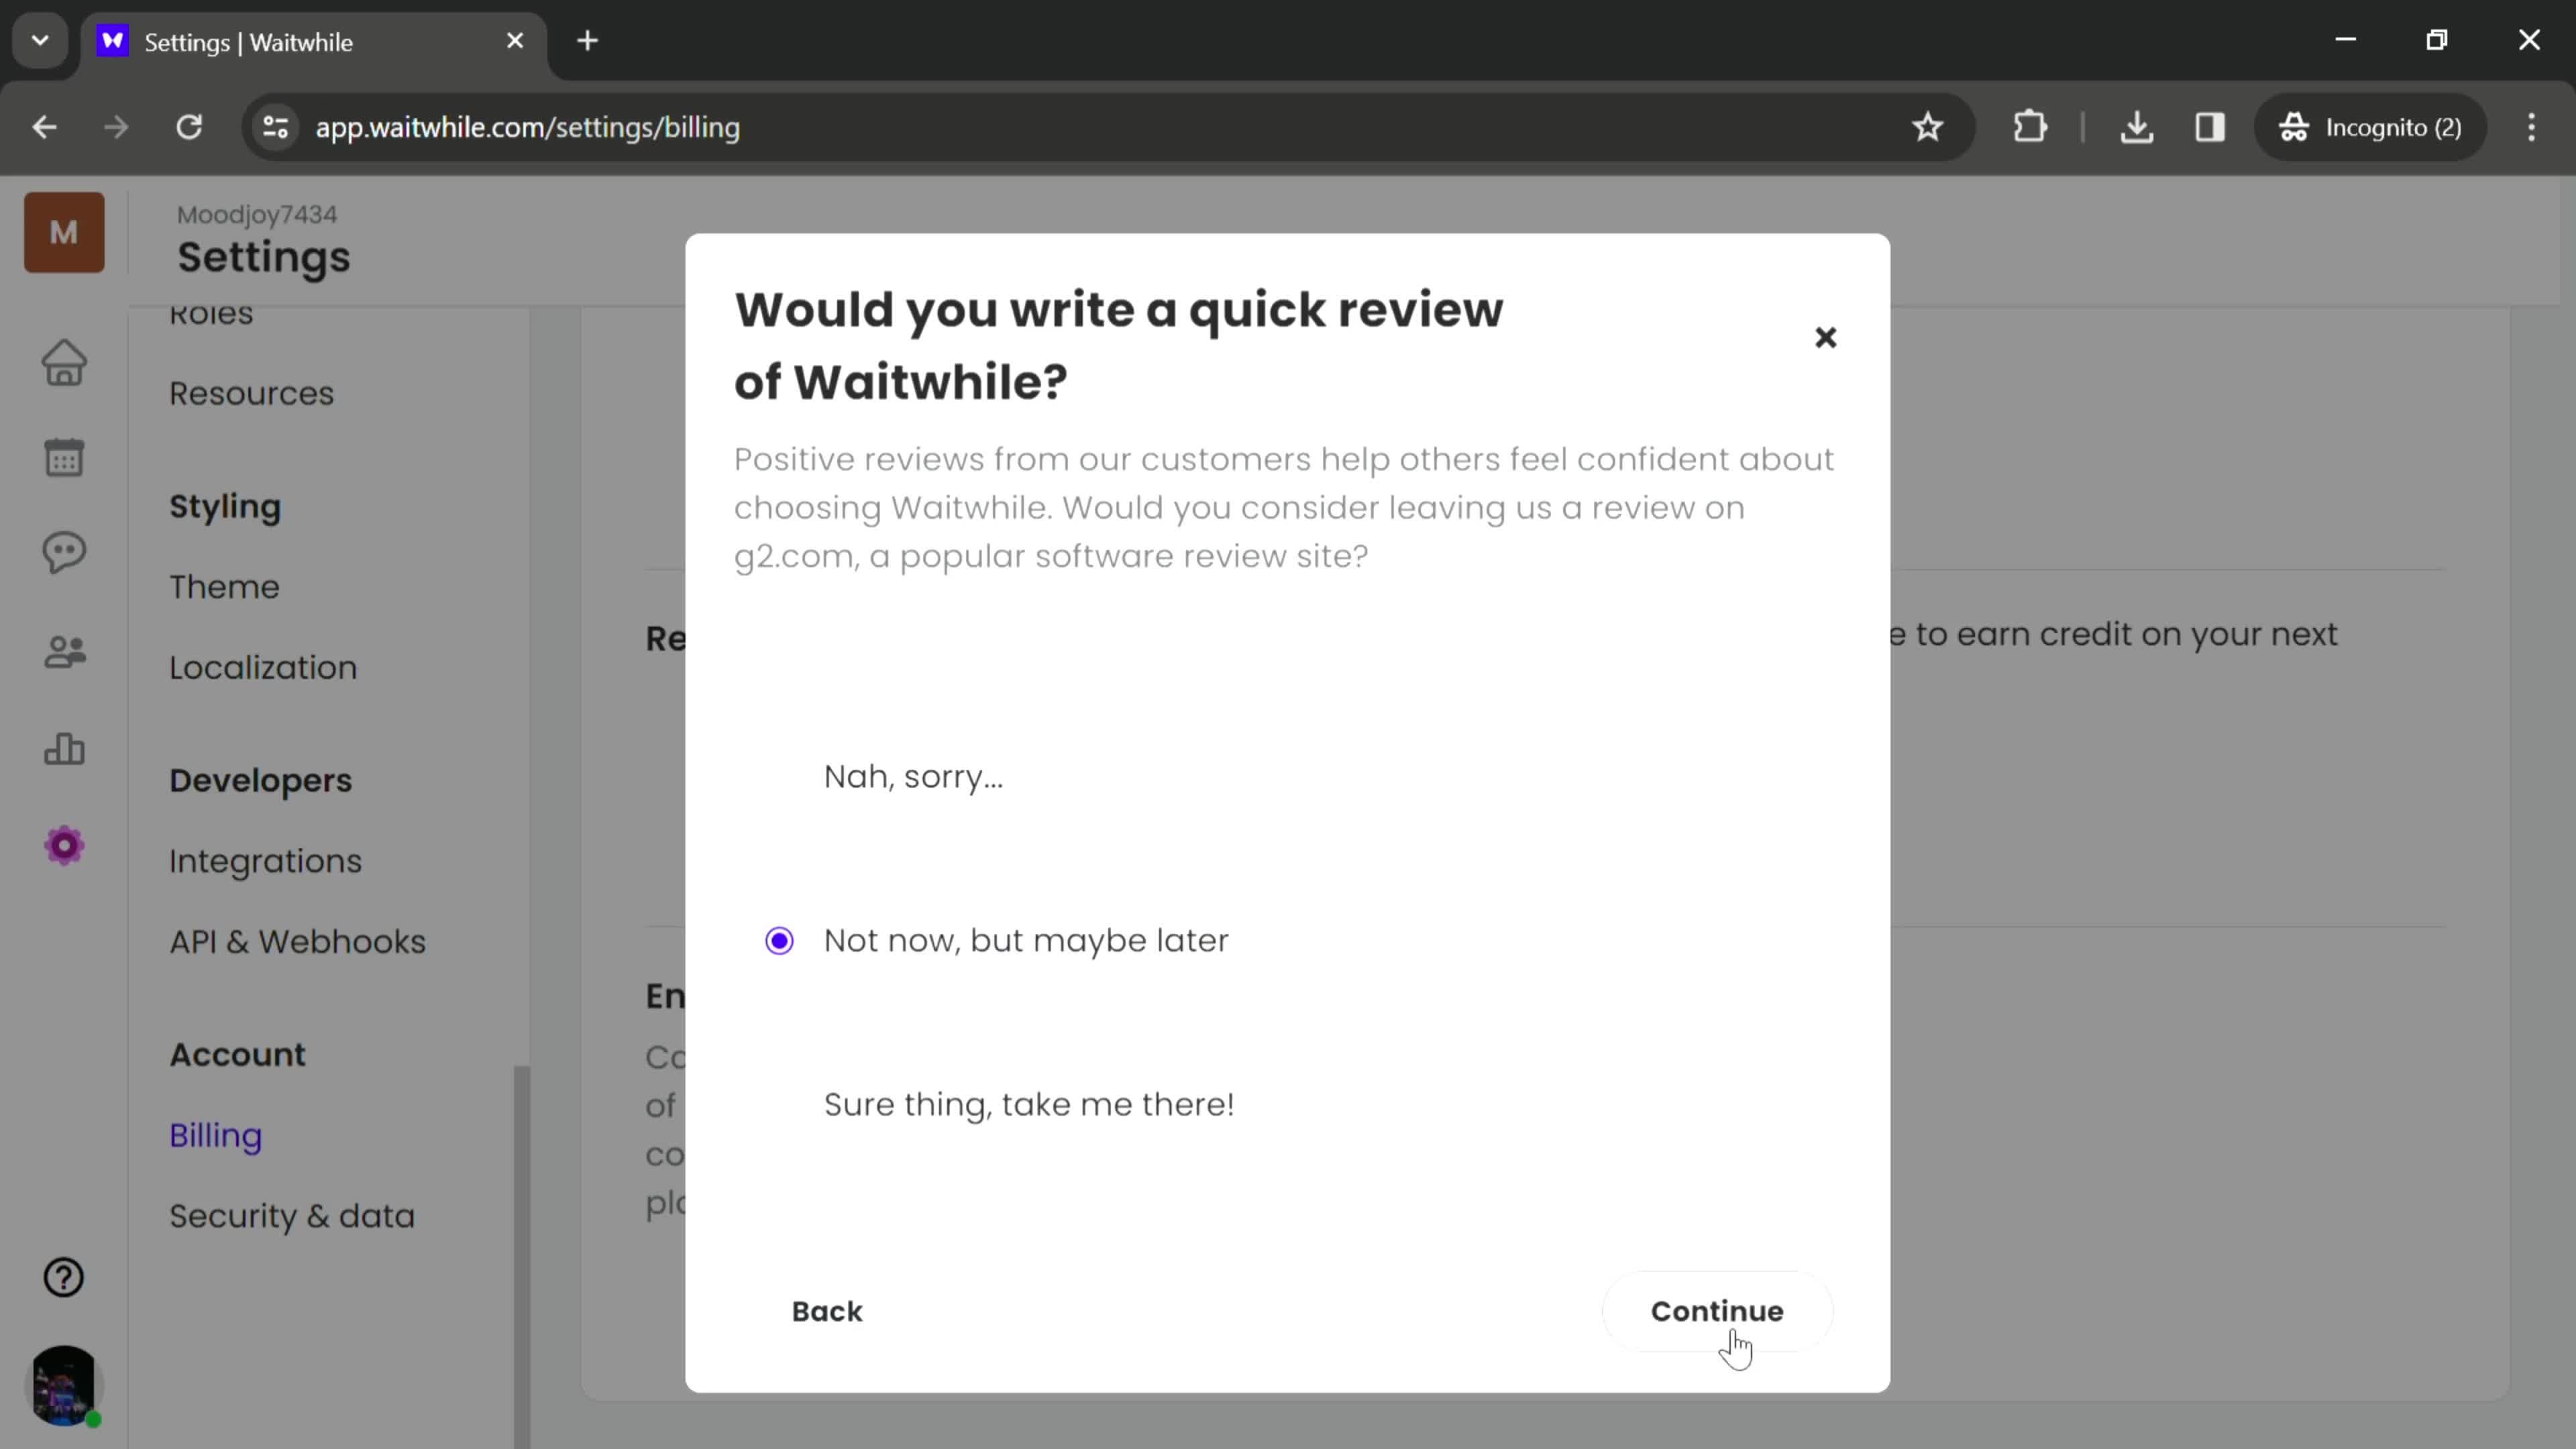The image size is (2576, 1449).
Task: Click the Moodjoy7434 account name
Action: (257, 214)
